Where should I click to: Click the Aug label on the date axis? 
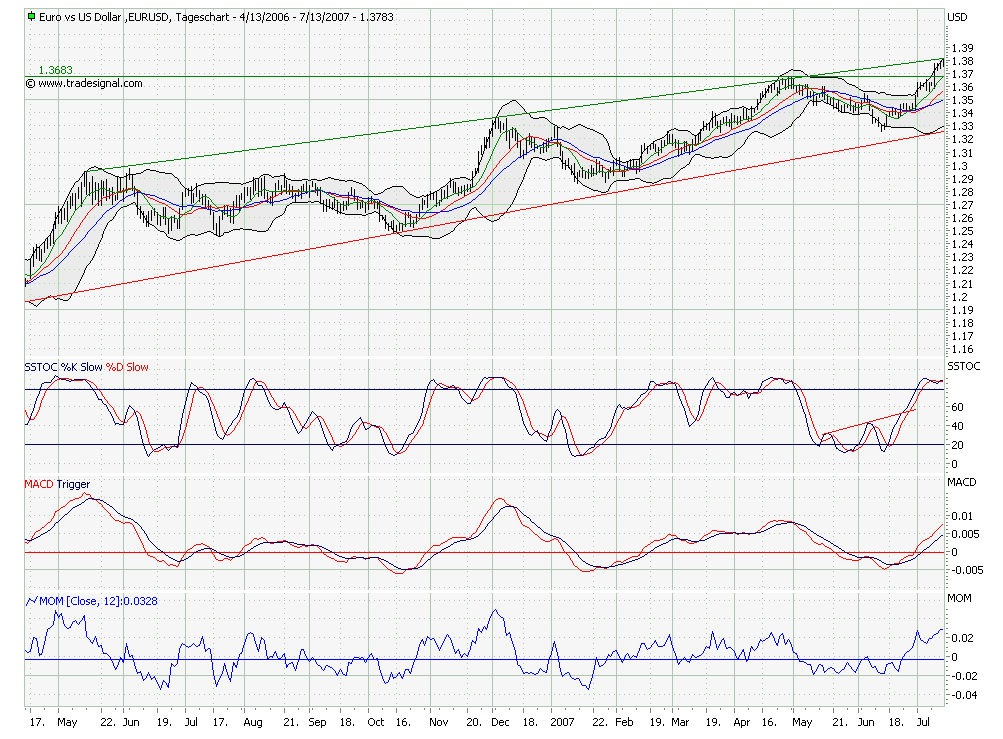pyautogui.click(x=253, y=722)
